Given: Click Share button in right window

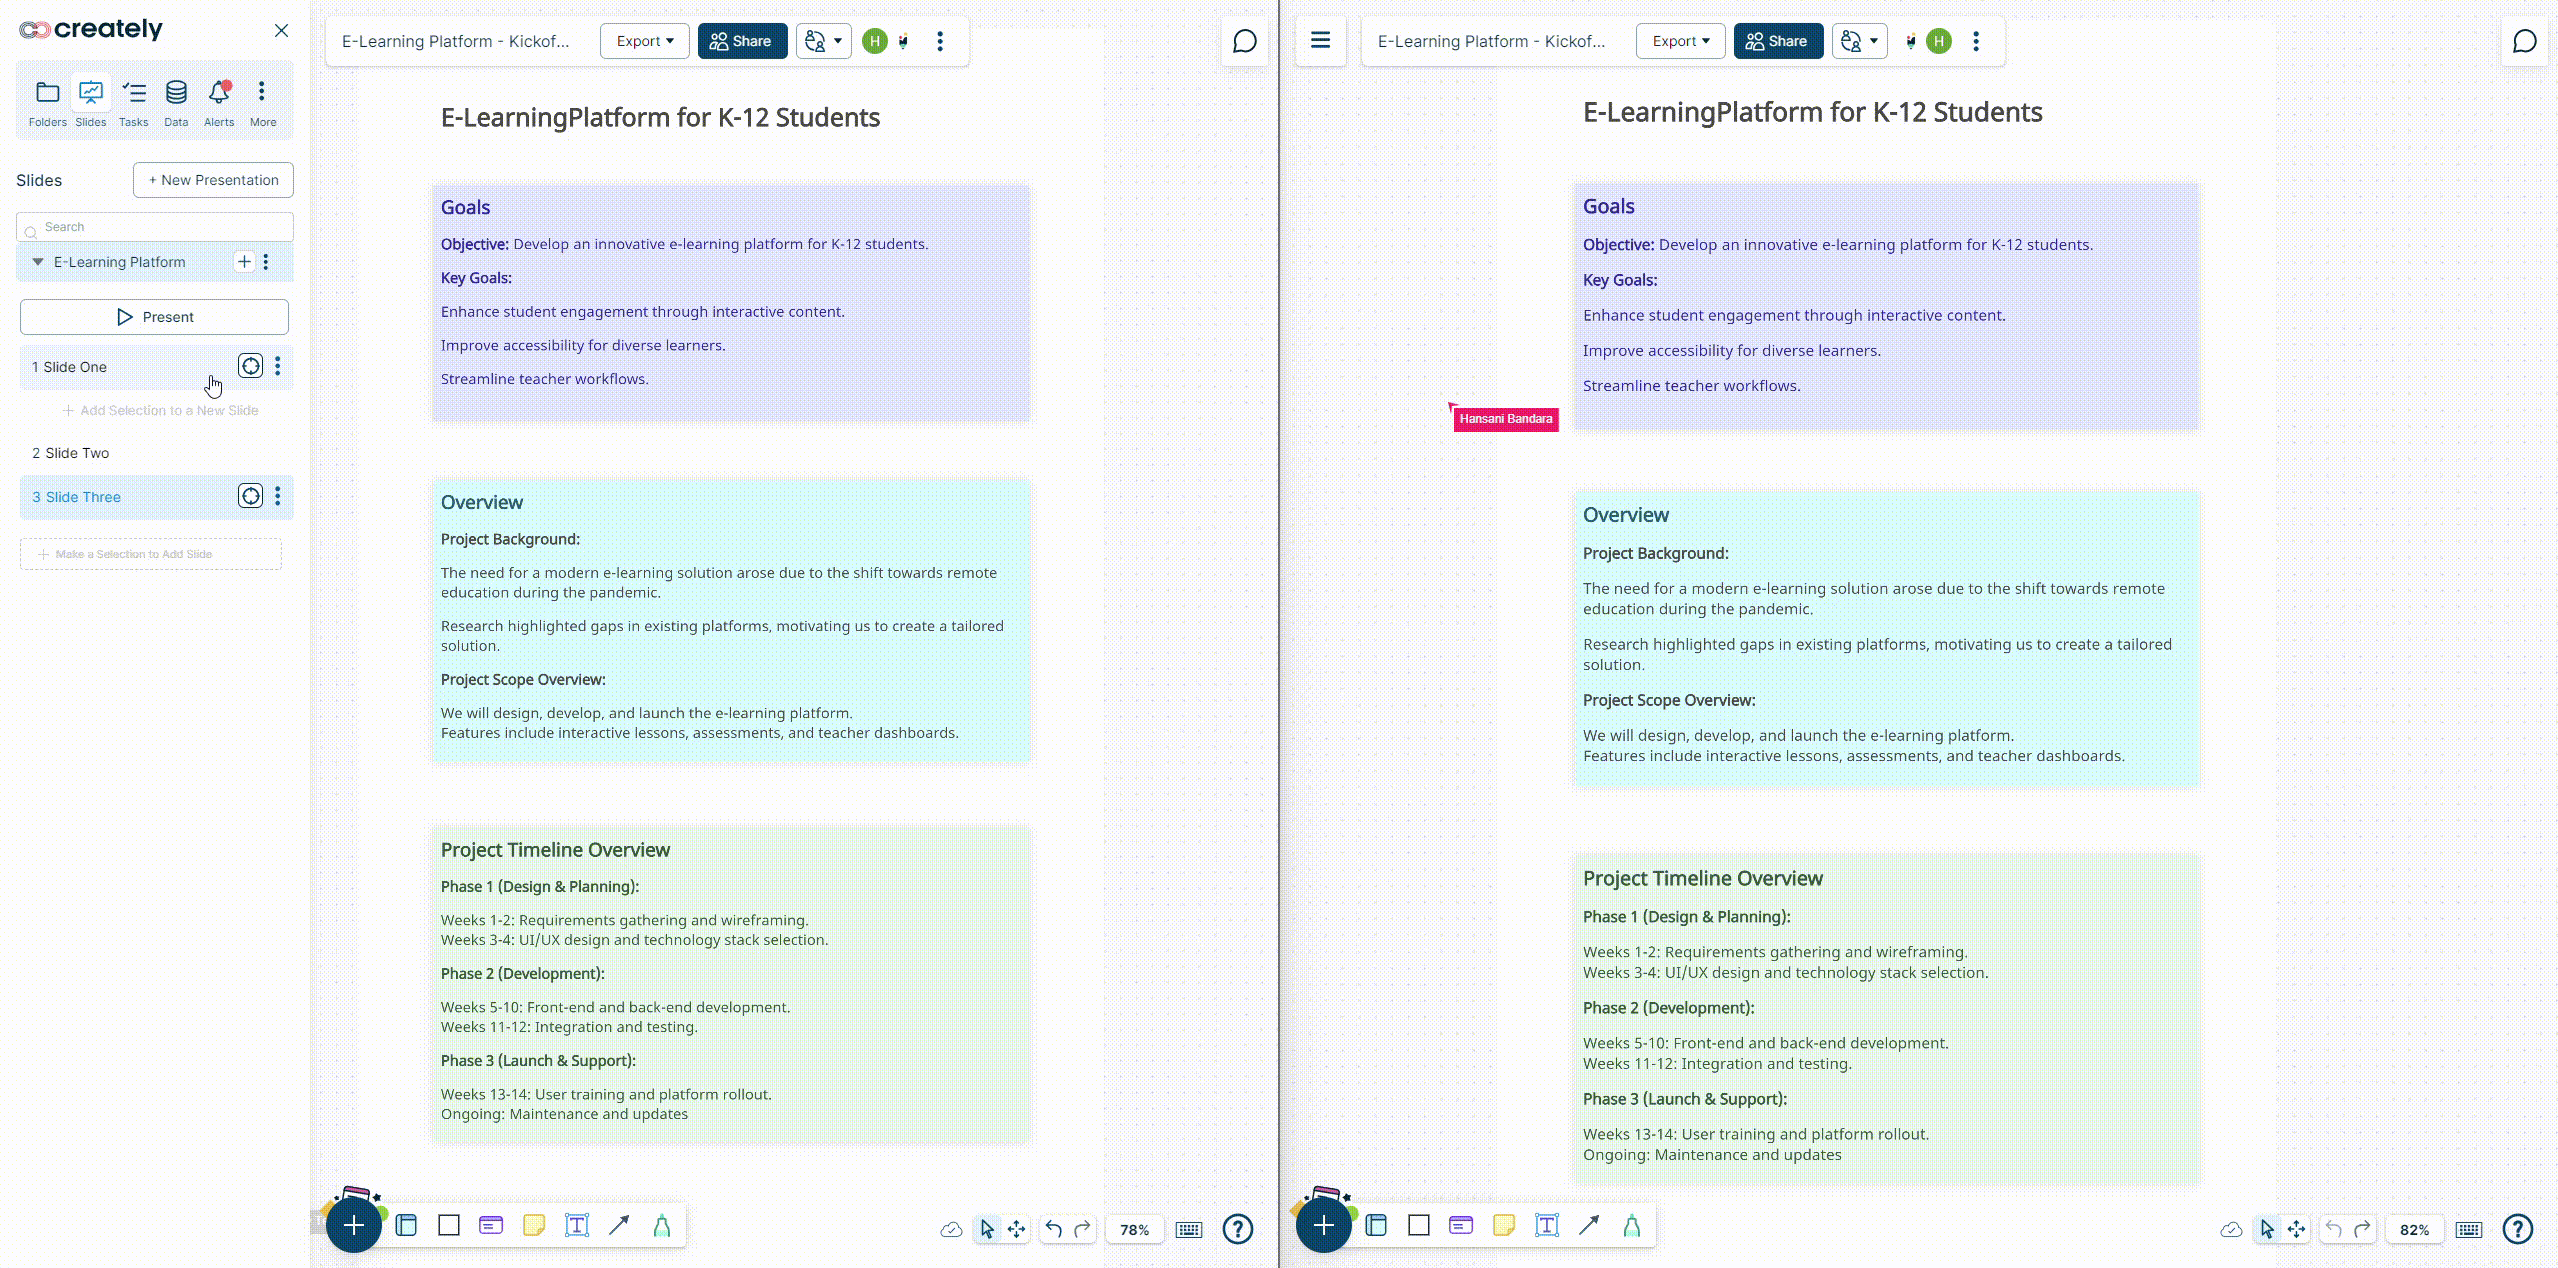Looking at the screenshot, I should tap(1777, 41).
